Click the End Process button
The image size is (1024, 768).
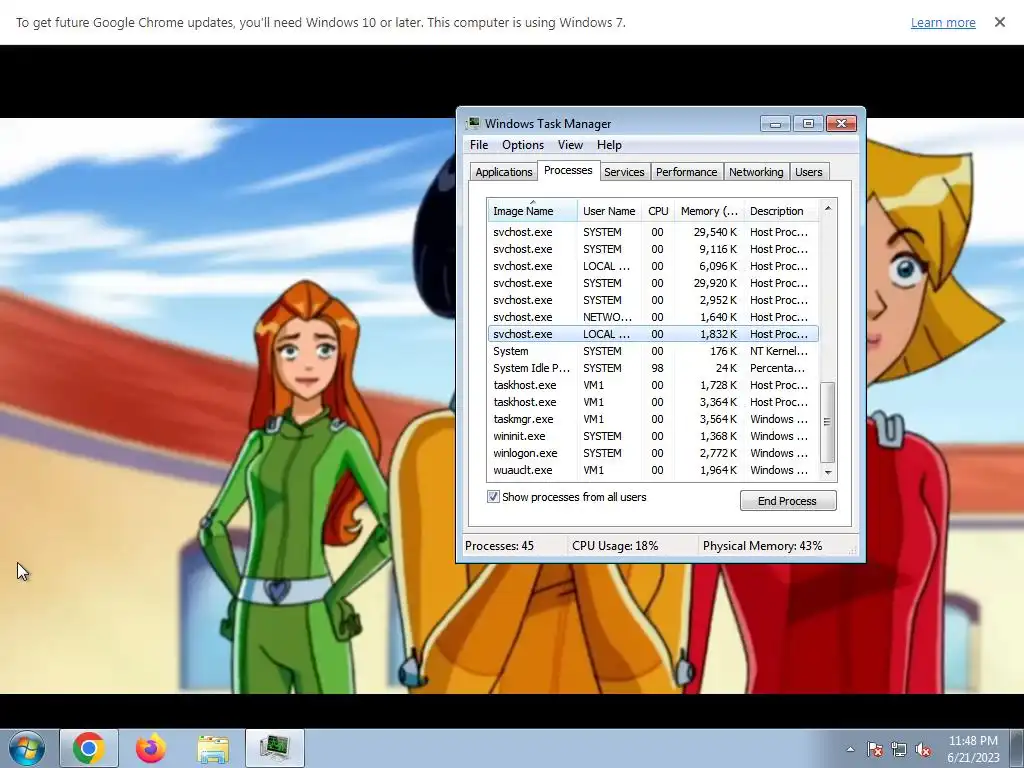pyautogui.click(x=788, y=501)
